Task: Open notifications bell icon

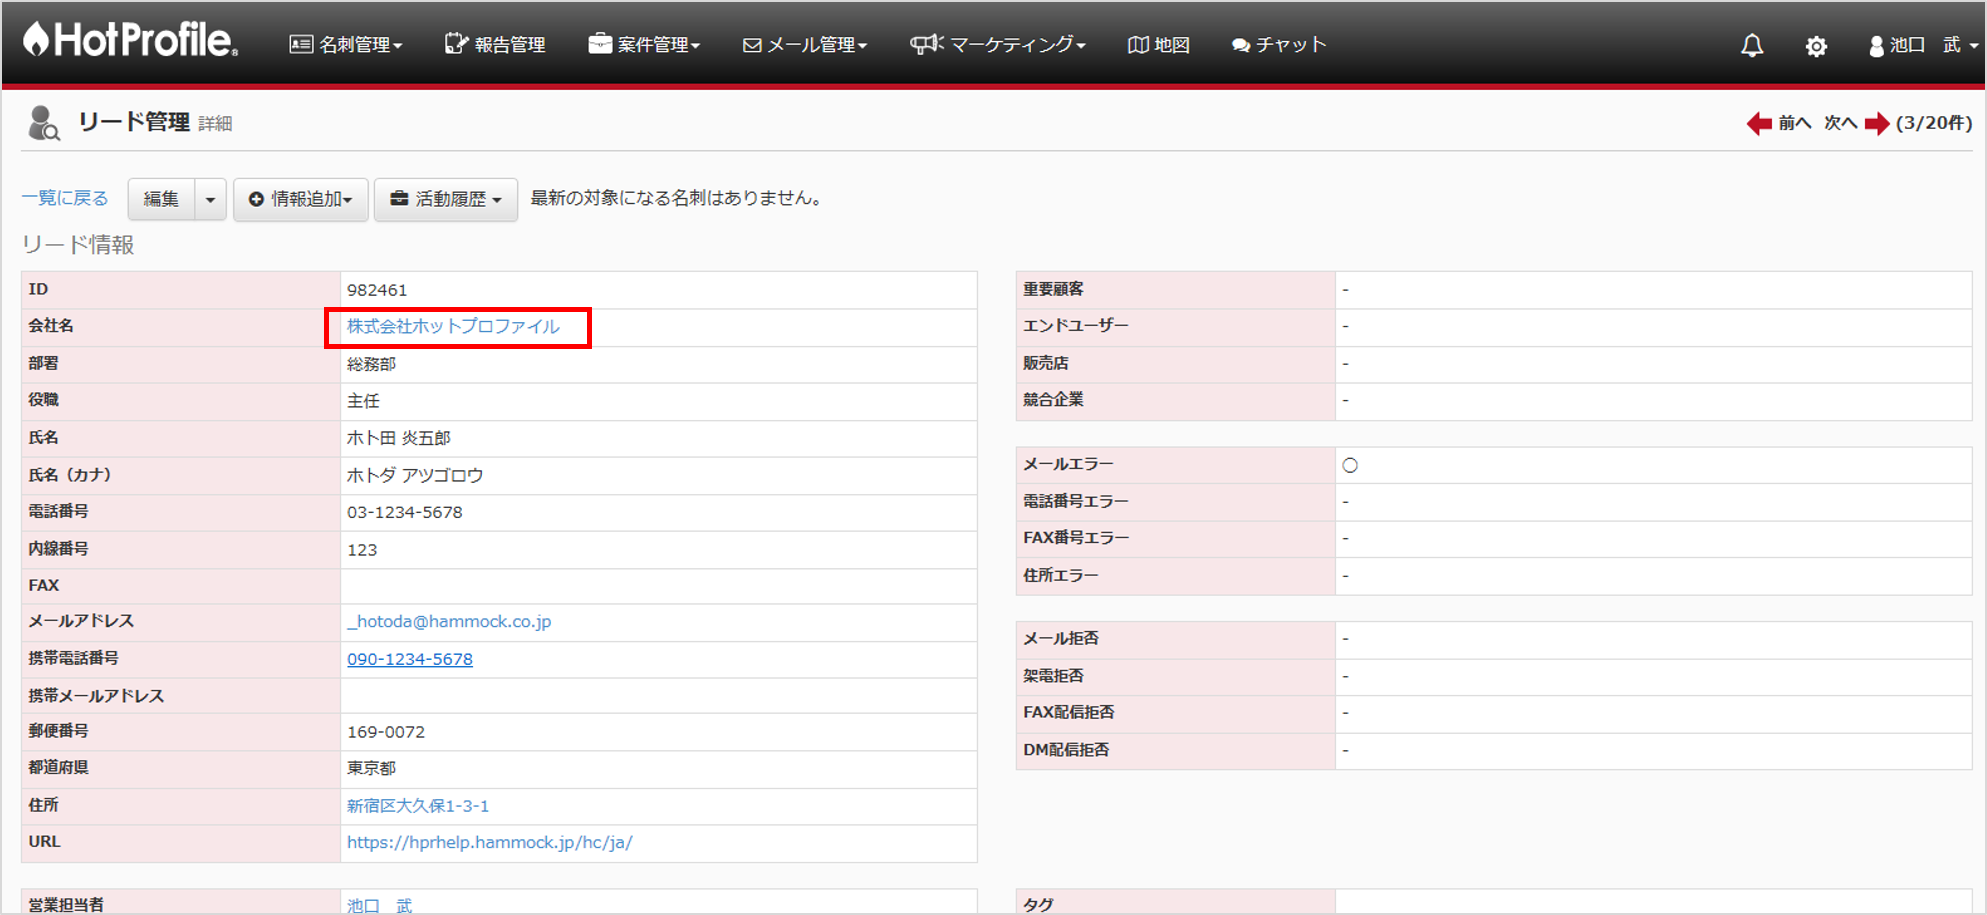Action: click(x=1752, y=46)
